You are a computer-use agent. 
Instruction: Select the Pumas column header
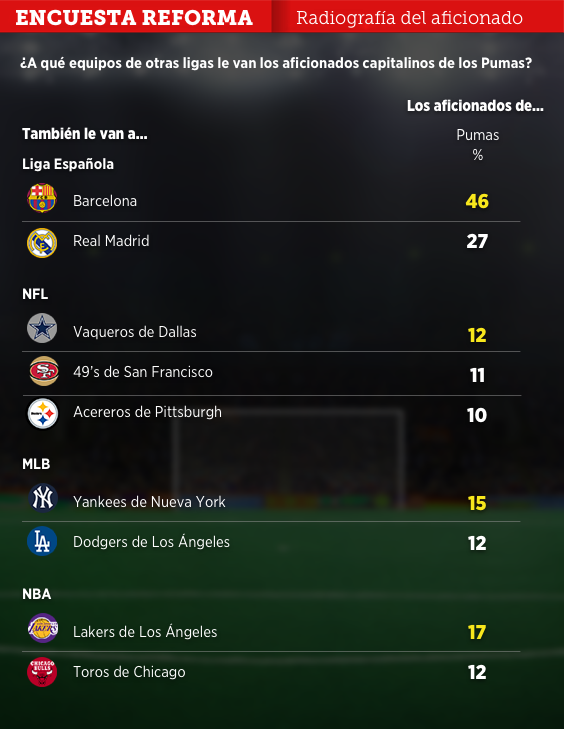(478, 135)
